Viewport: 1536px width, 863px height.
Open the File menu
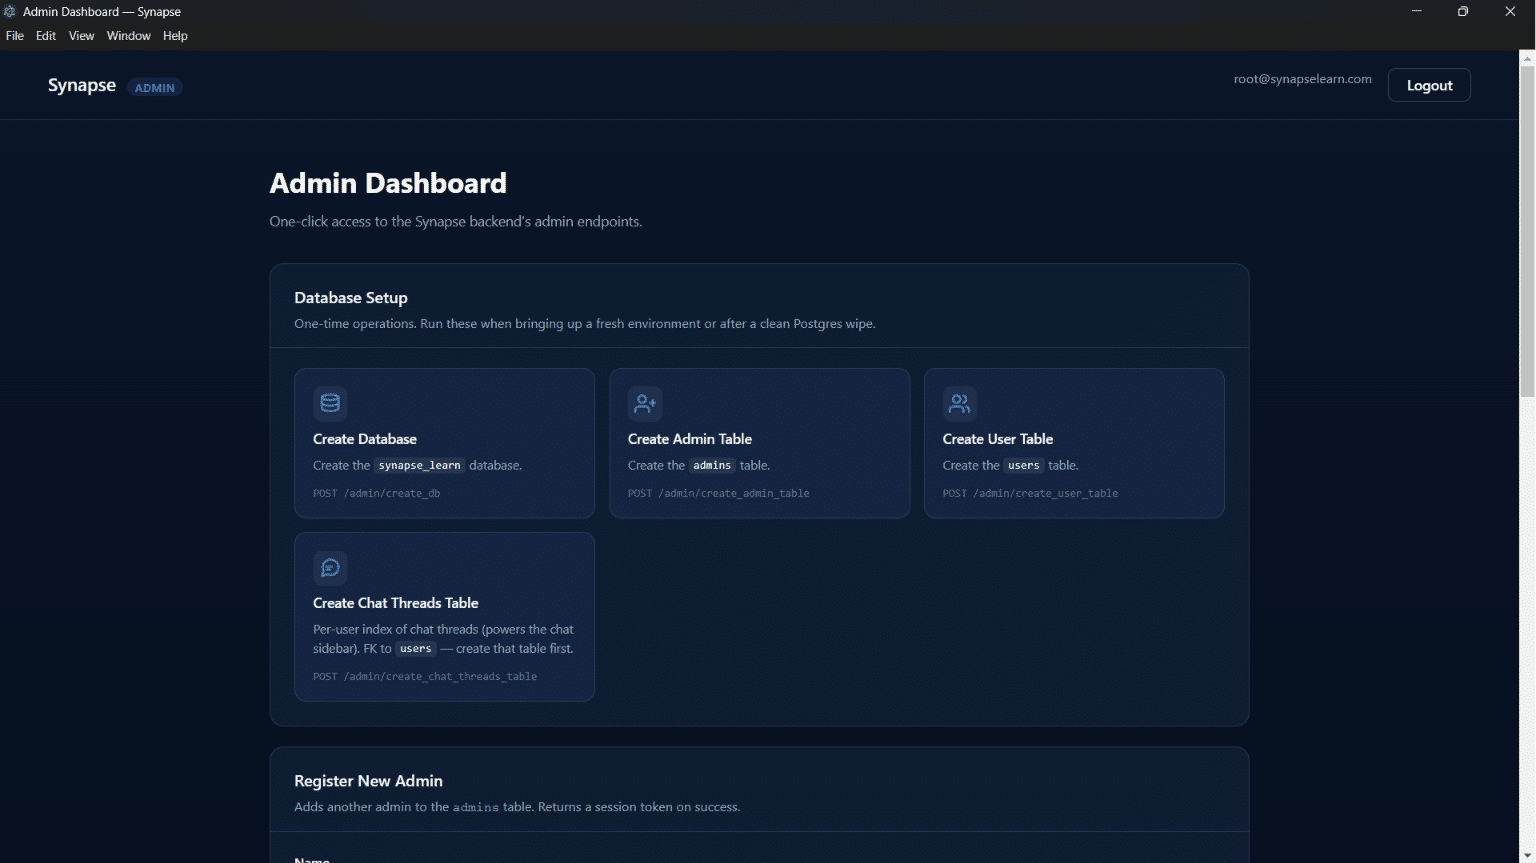click(x=15, y=36)
